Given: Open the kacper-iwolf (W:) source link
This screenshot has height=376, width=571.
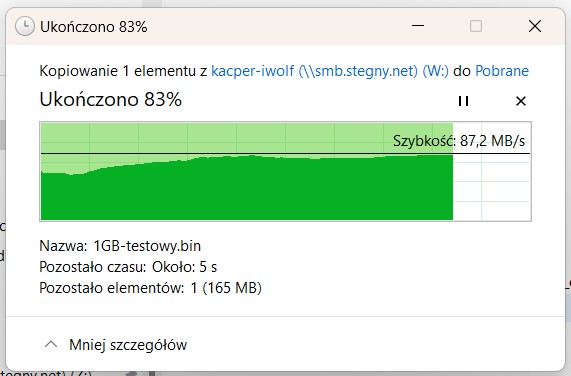Looking at the screenshot, I should [330, 71].
